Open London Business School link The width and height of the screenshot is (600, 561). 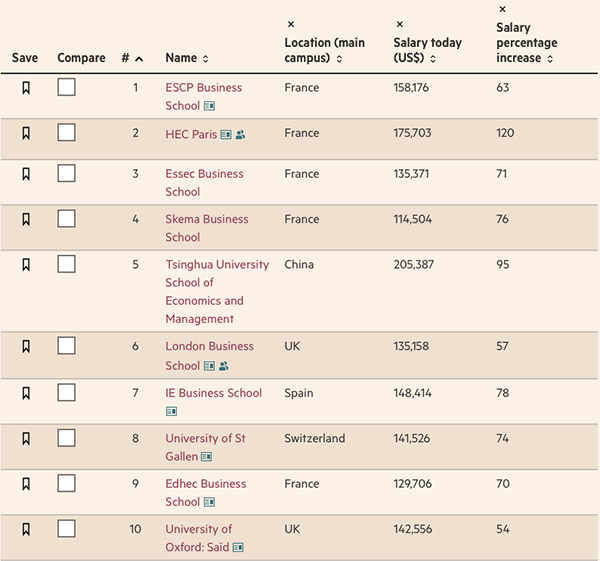209,356
